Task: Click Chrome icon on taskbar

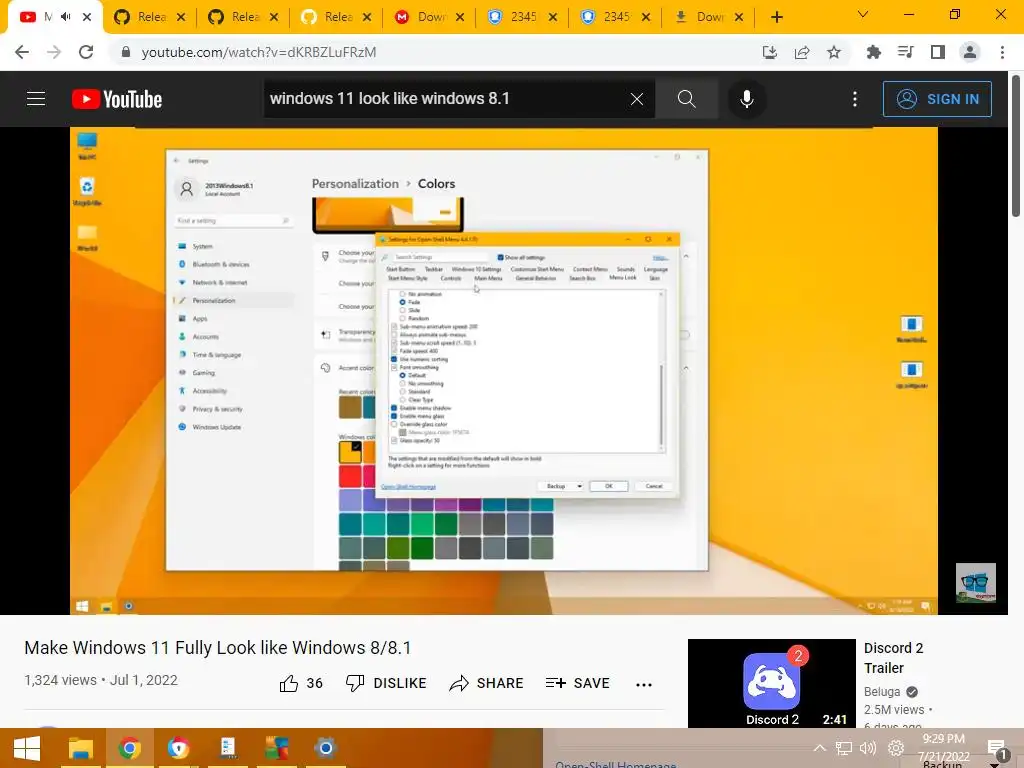Action: coord(129,748)
